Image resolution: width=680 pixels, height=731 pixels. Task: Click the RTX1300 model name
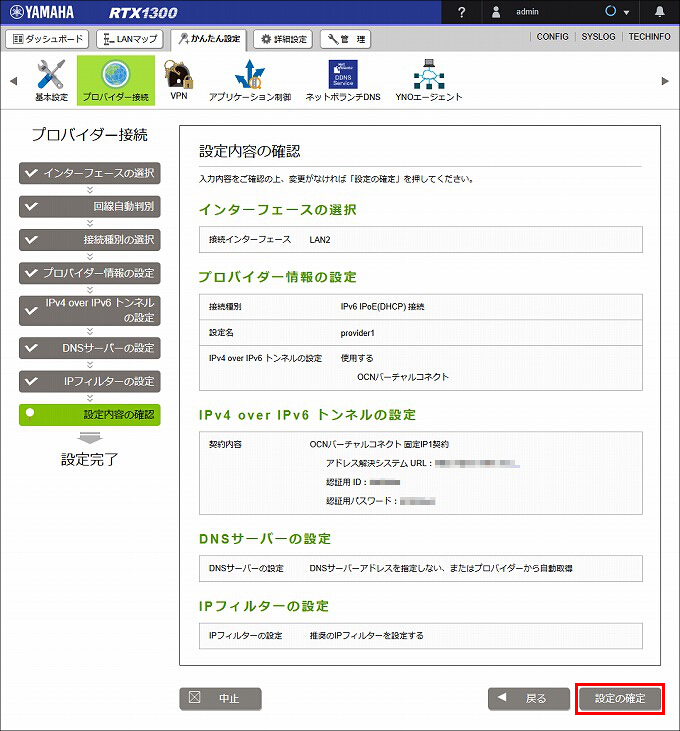[143, 13]
